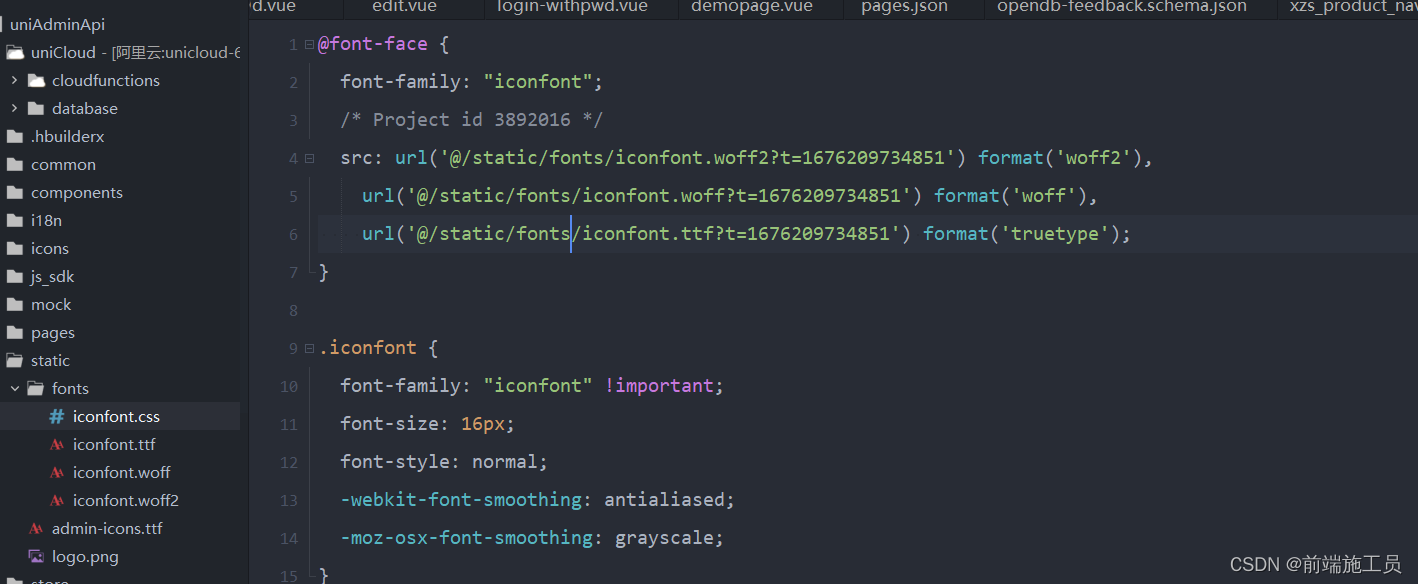Open the demopage.vue tab
This screenshot has height=584, width=1418.
(x=751, y=8)
